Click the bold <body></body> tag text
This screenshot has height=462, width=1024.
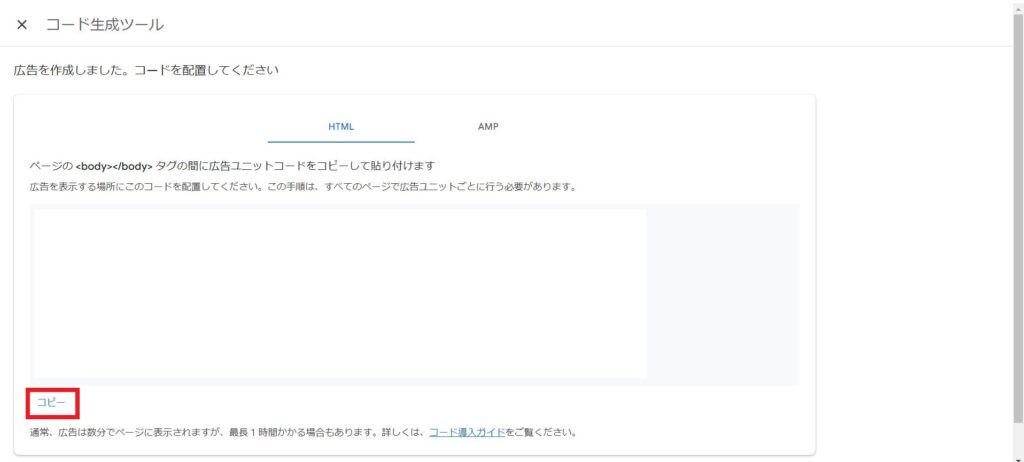pos(114,165)
